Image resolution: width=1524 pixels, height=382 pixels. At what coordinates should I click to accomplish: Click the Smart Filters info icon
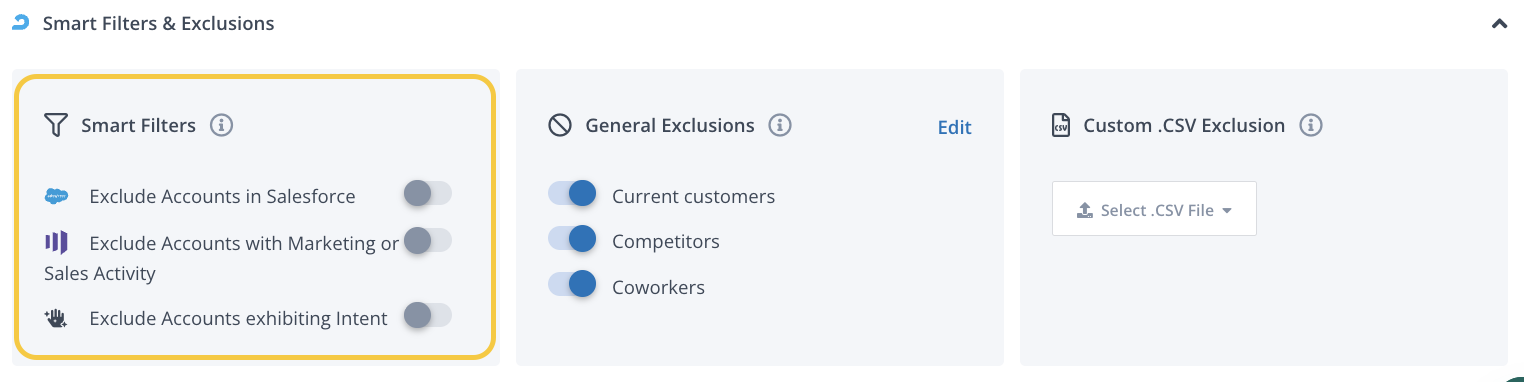(x=222, y=125)
